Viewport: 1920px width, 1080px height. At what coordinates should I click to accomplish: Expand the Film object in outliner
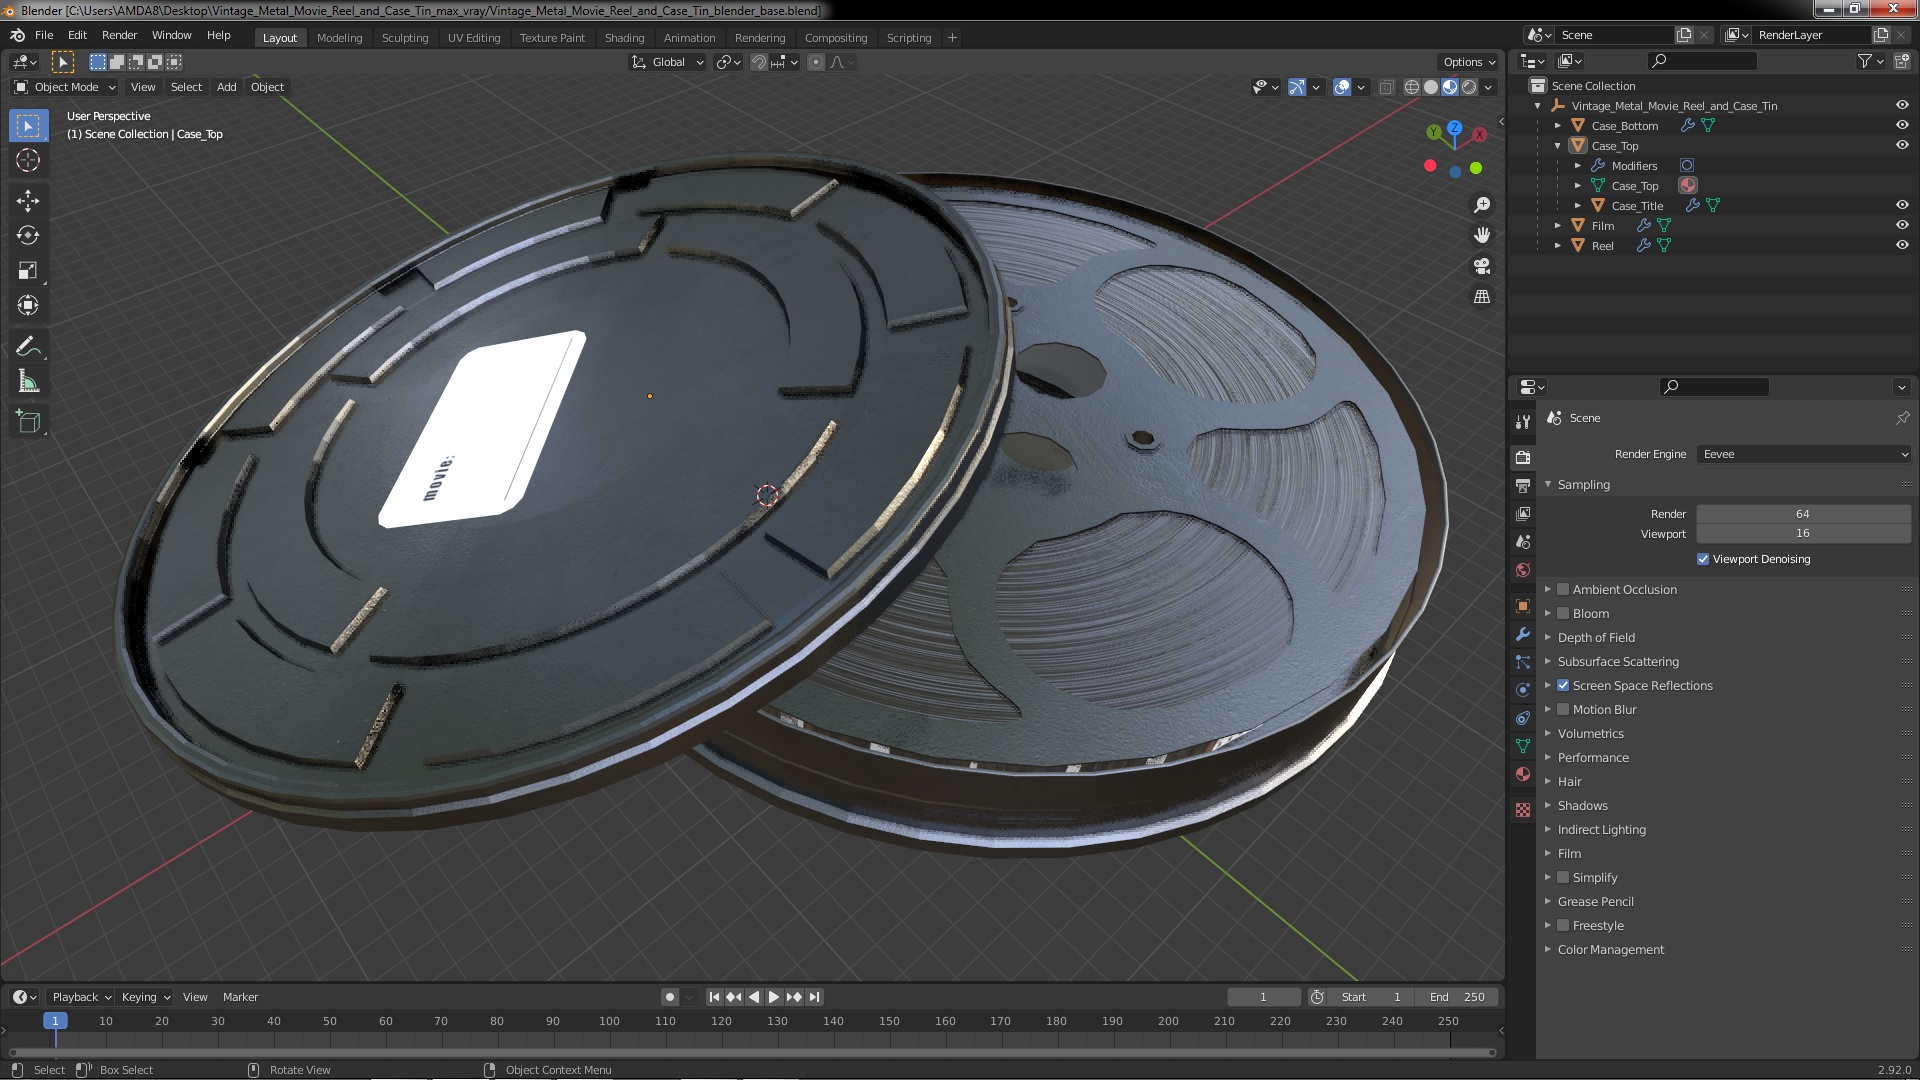(1558, 226)
